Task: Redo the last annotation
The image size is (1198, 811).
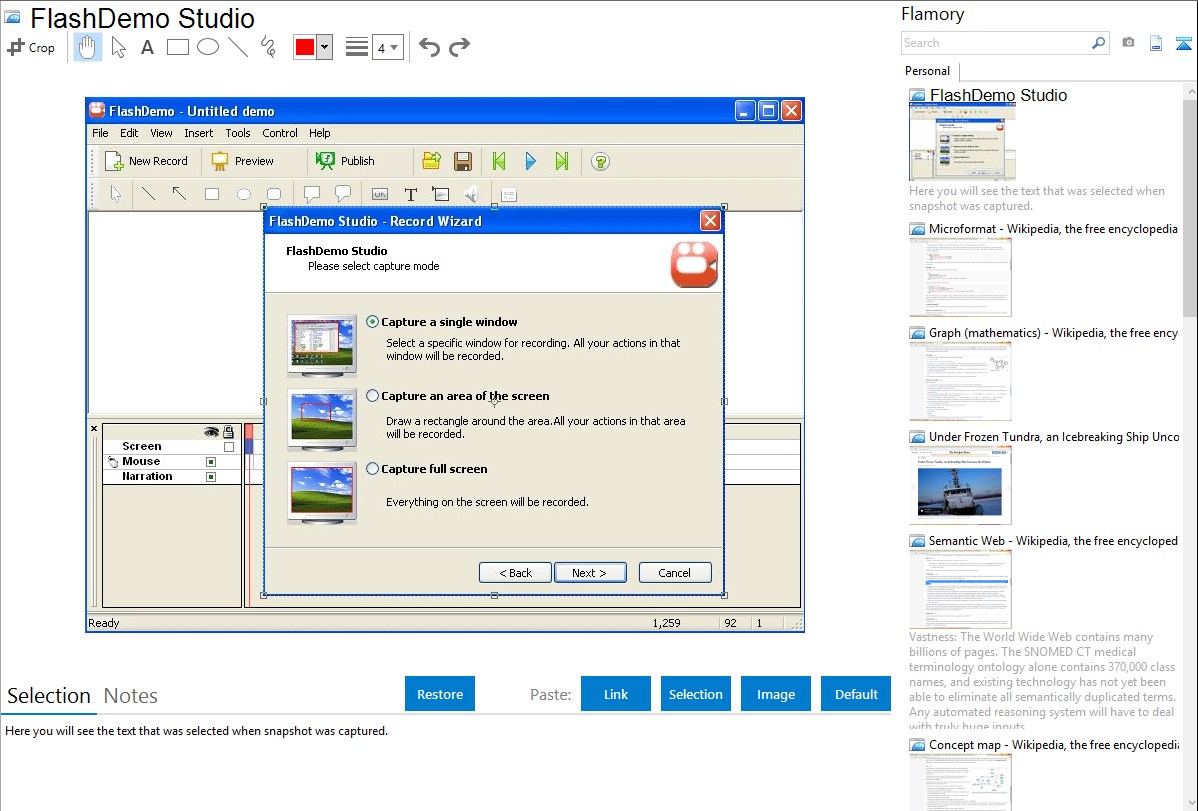Action: 459,47
